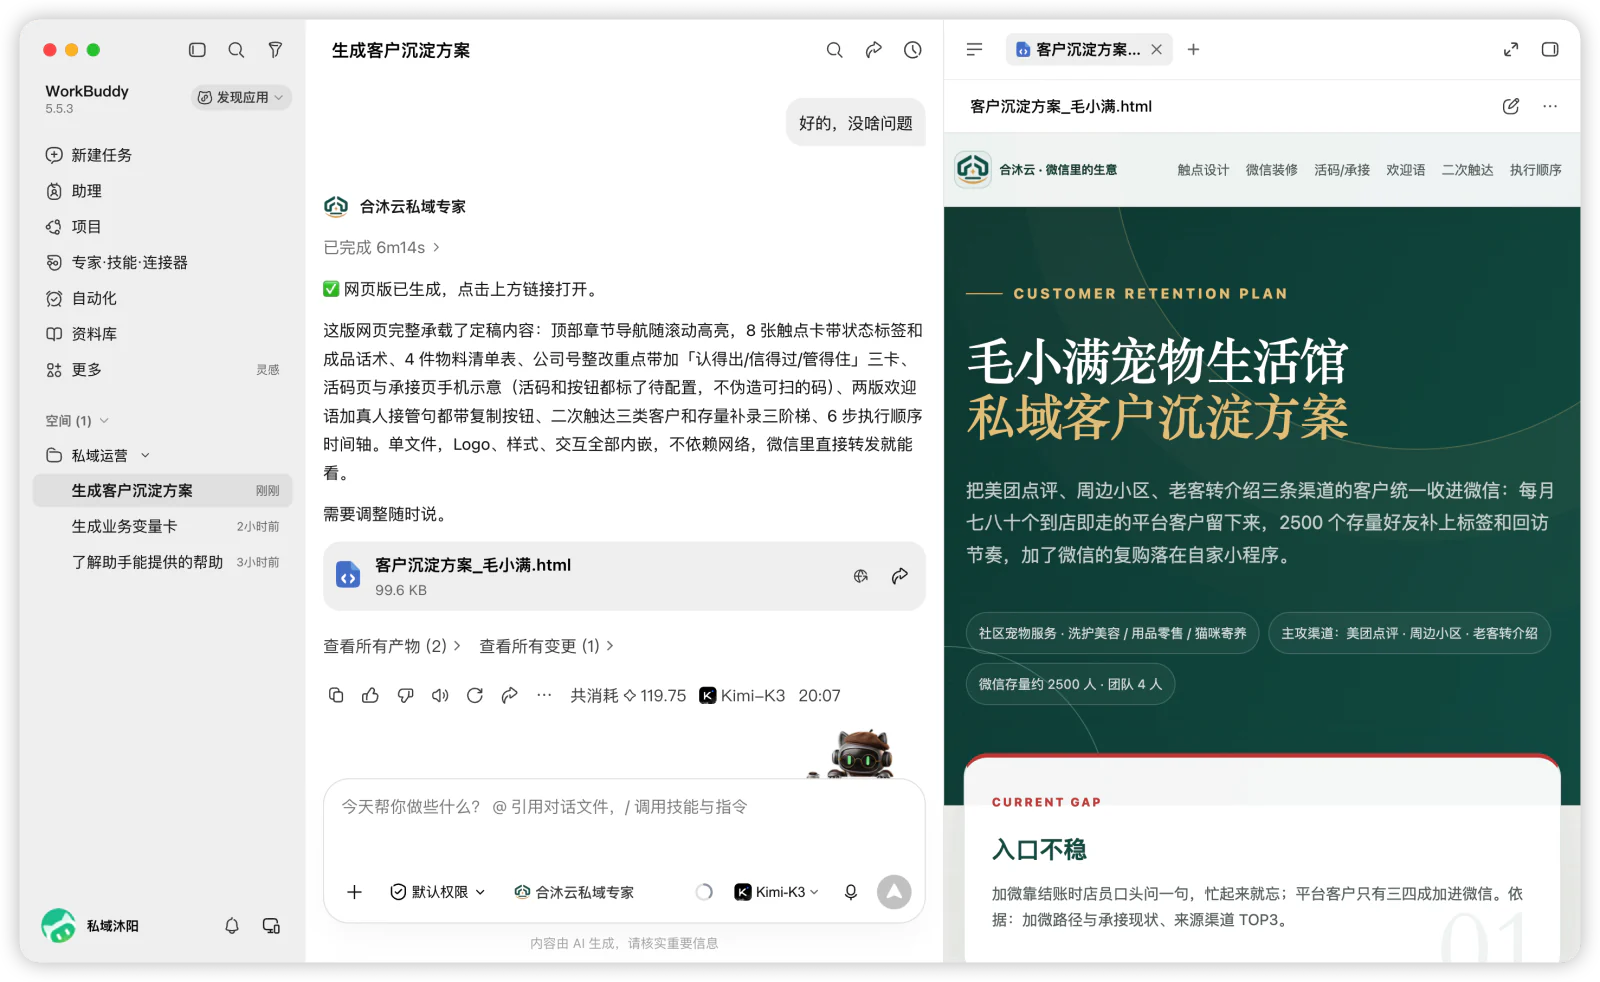The width and height of the screenshot is (1600, 982).
Task: Jump to 活码/承接 in preview nav
Action: pyautogui.click(x=1342, y=170)
